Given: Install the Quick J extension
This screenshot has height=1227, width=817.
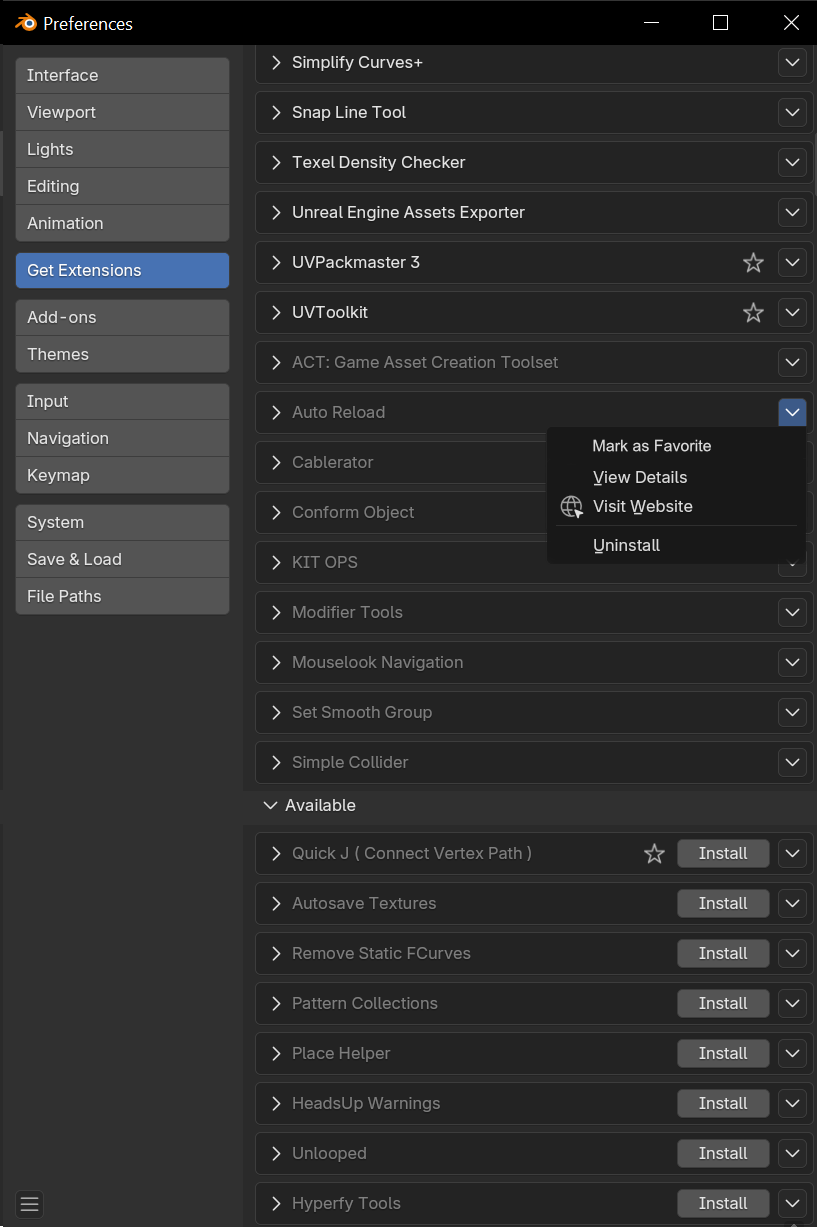Looking at the screenshot, I should [x=723, y=853].
